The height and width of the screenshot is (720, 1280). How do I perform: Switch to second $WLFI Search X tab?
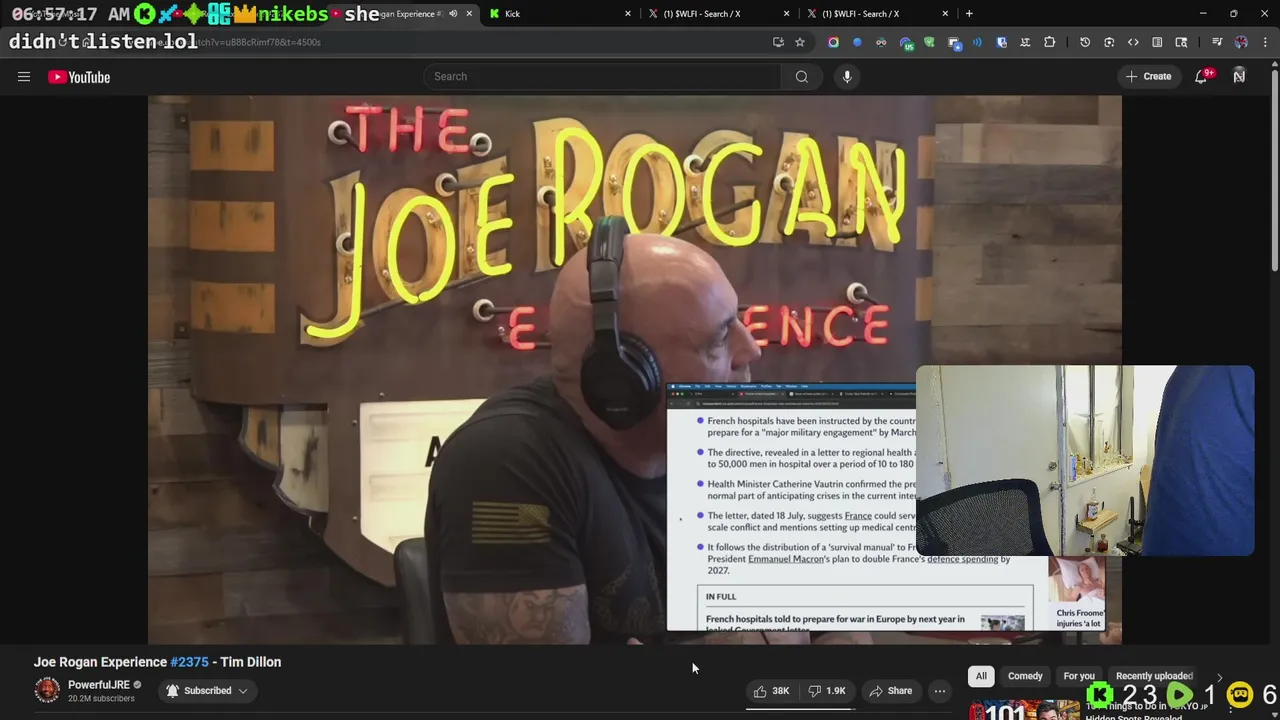coord(877,14)
